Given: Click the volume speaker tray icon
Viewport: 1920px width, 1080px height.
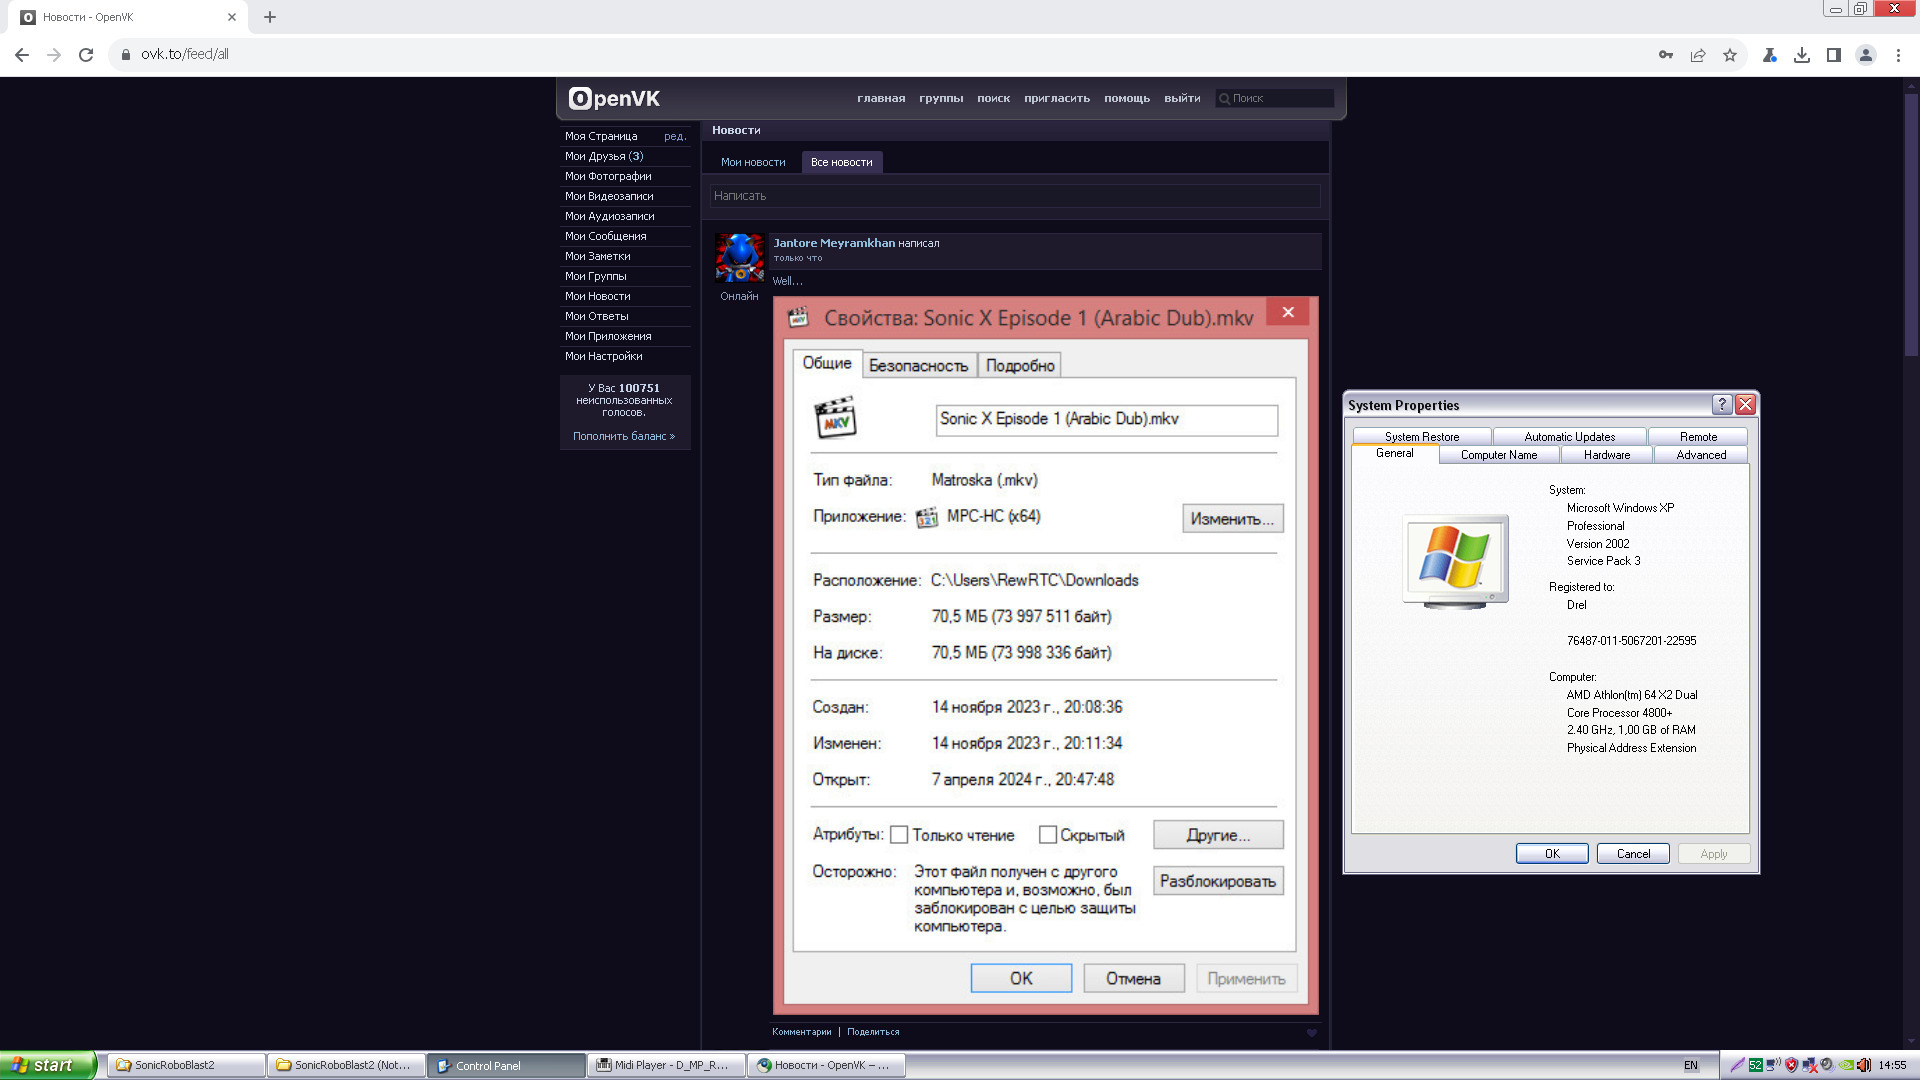Looking at the screenshot, I should (x=1864, y=1065).
